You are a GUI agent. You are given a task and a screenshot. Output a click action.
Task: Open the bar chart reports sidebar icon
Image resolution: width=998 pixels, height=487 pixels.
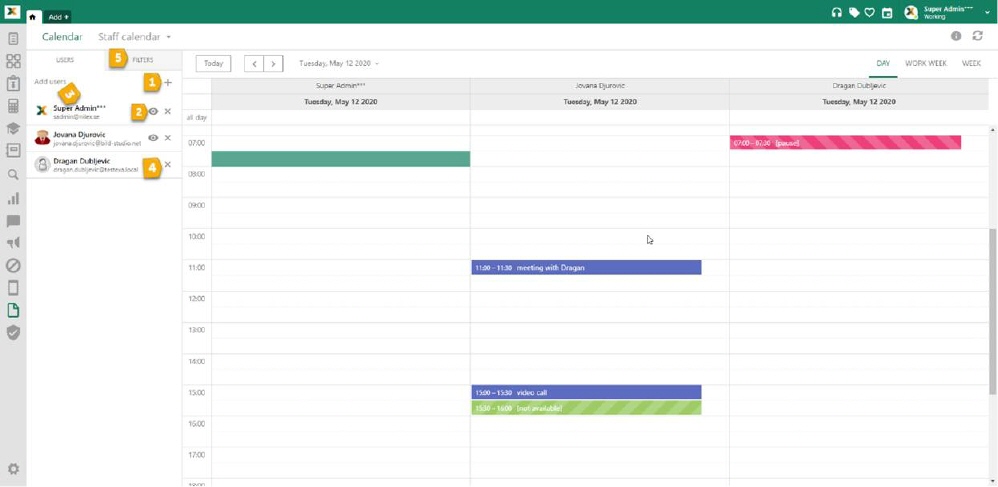(13, 198)
